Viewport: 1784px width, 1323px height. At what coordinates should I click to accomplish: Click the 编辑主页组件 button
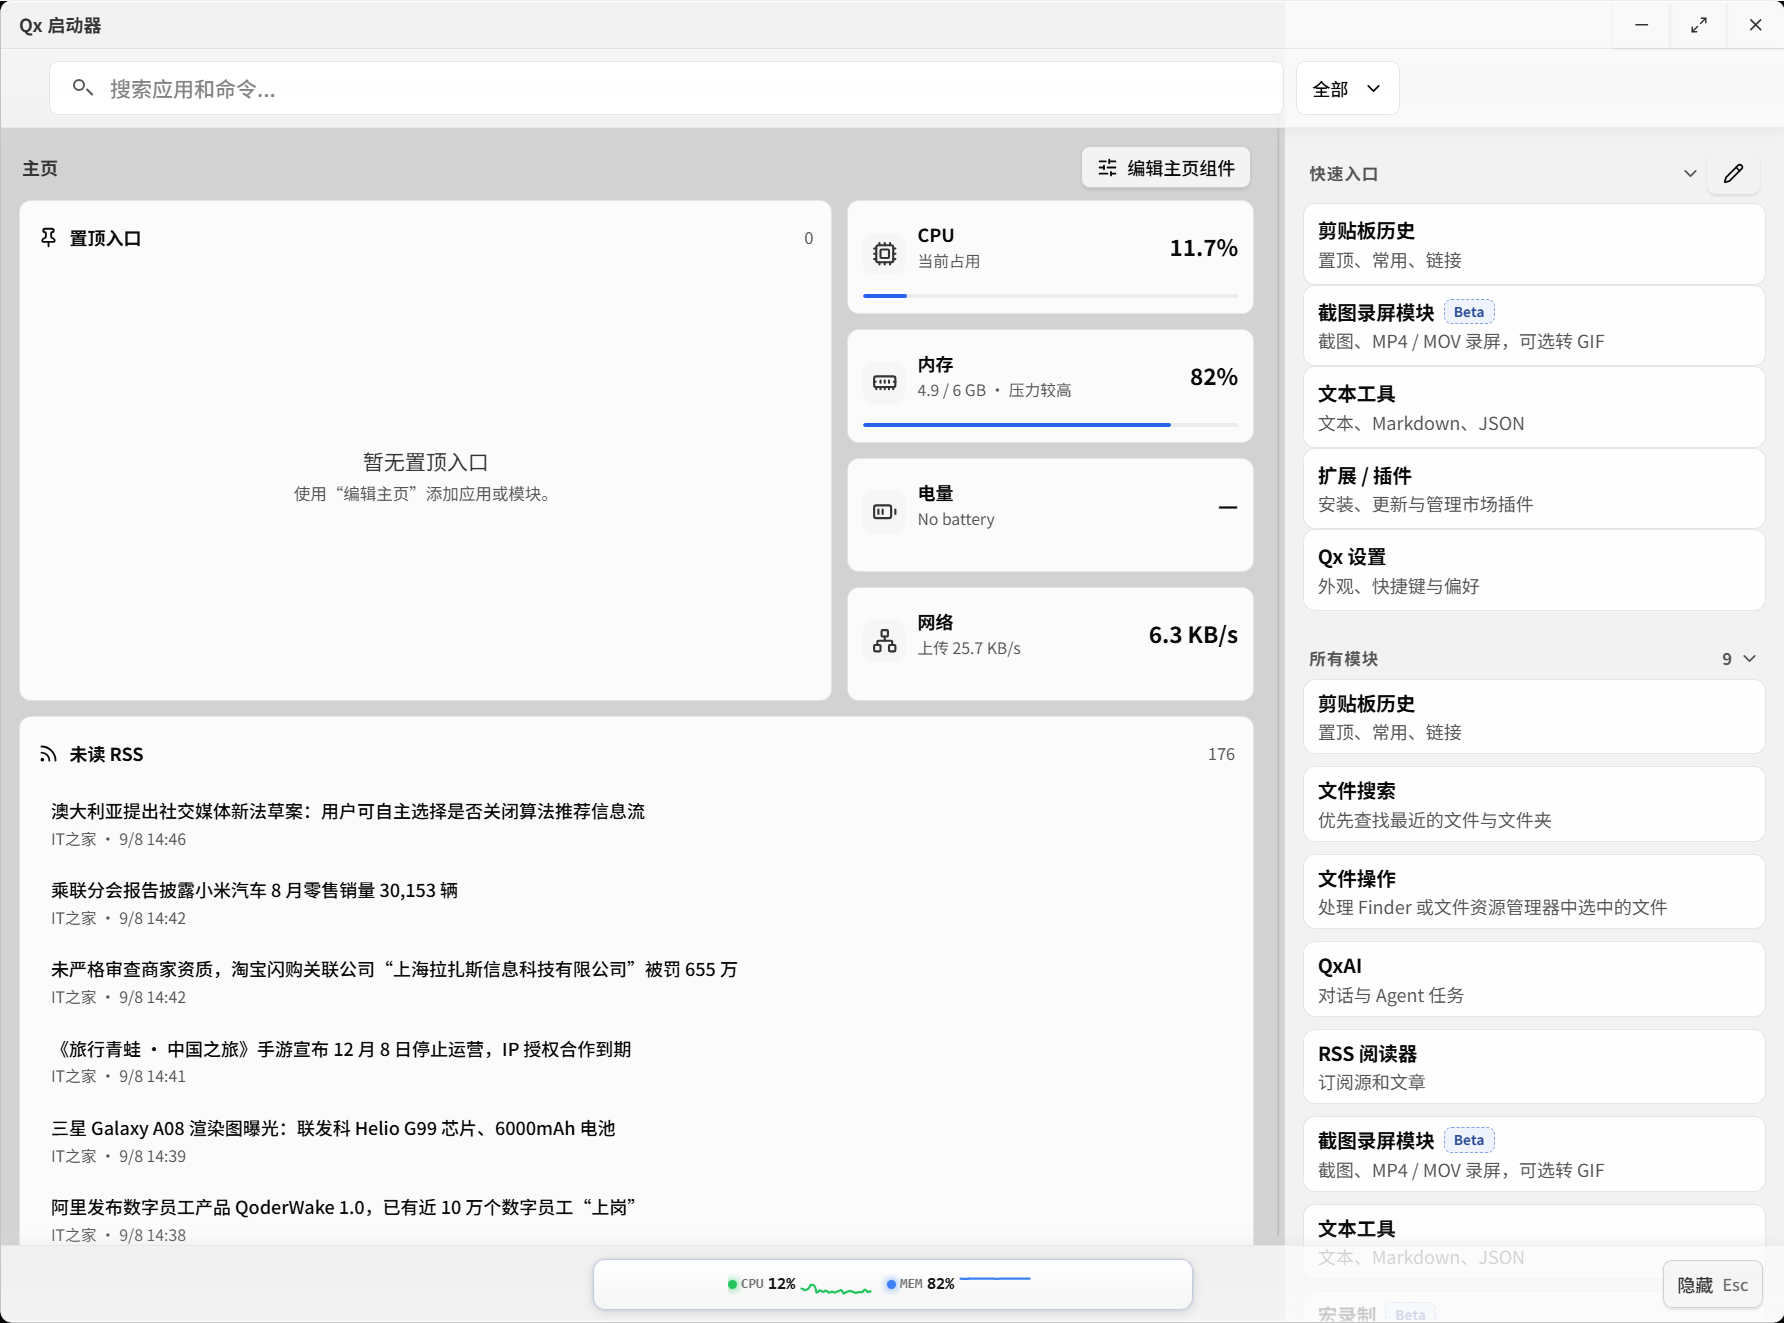coord(1166,168)
